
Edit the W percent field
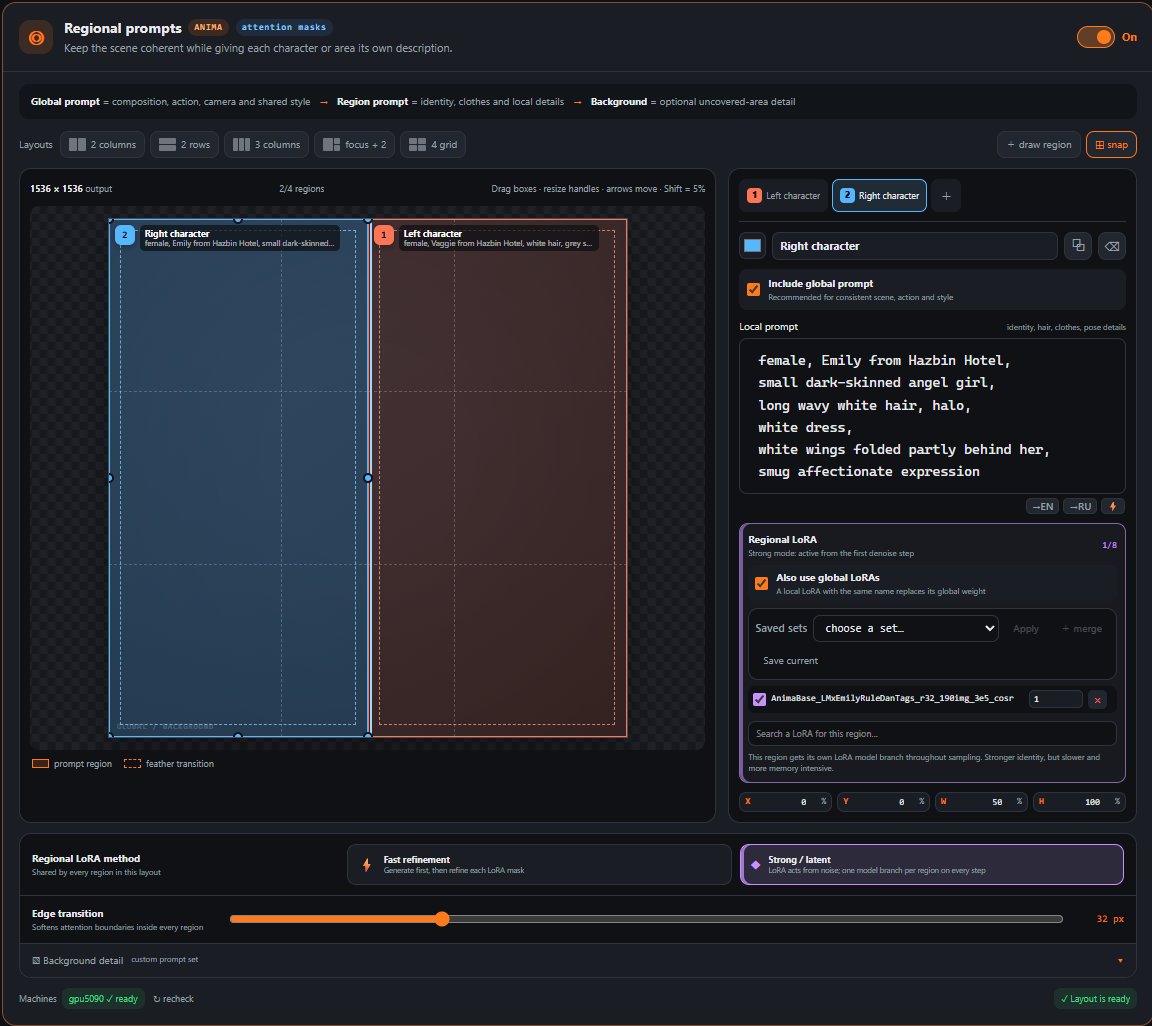[x=981, y=802]
